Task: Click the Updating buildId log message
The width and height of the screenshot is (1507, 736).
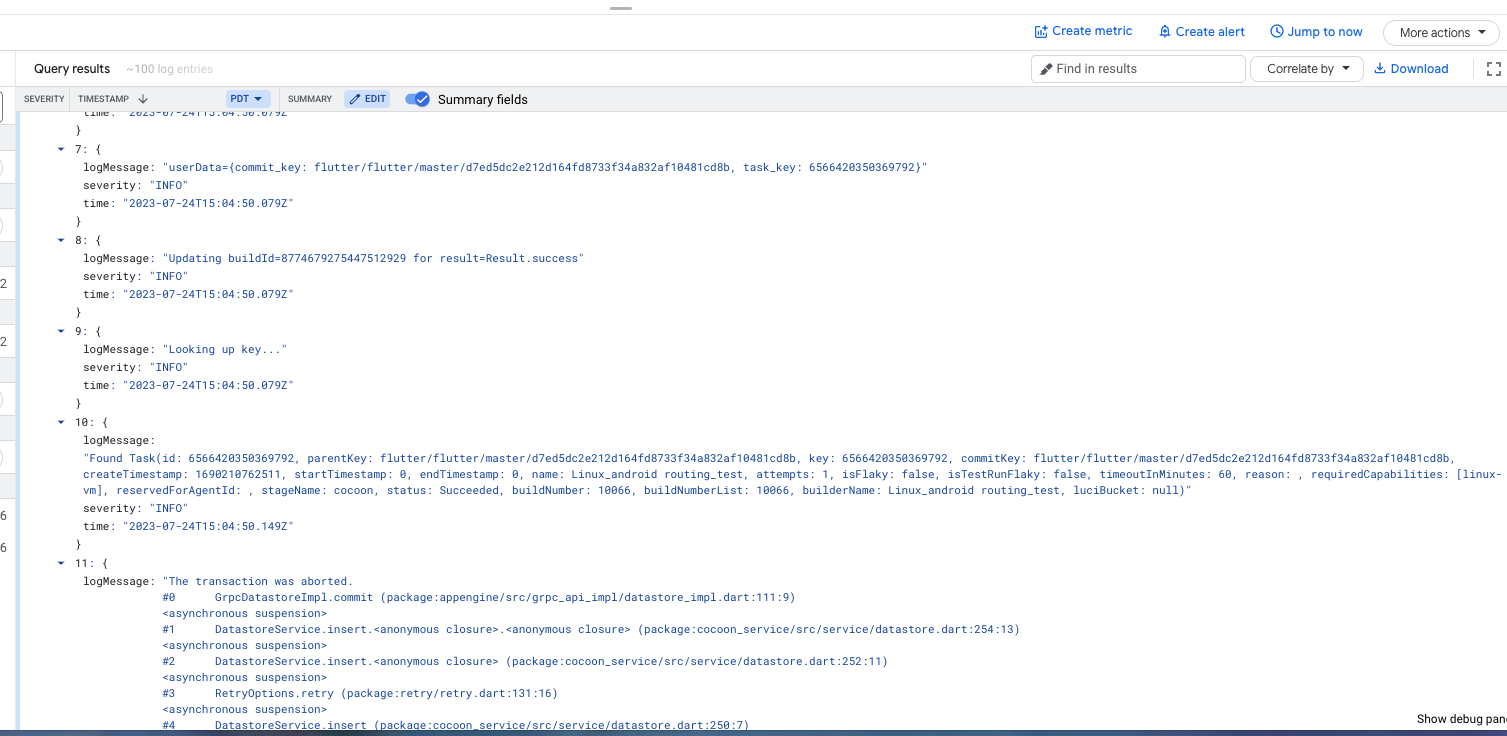Action: point(373,258)
